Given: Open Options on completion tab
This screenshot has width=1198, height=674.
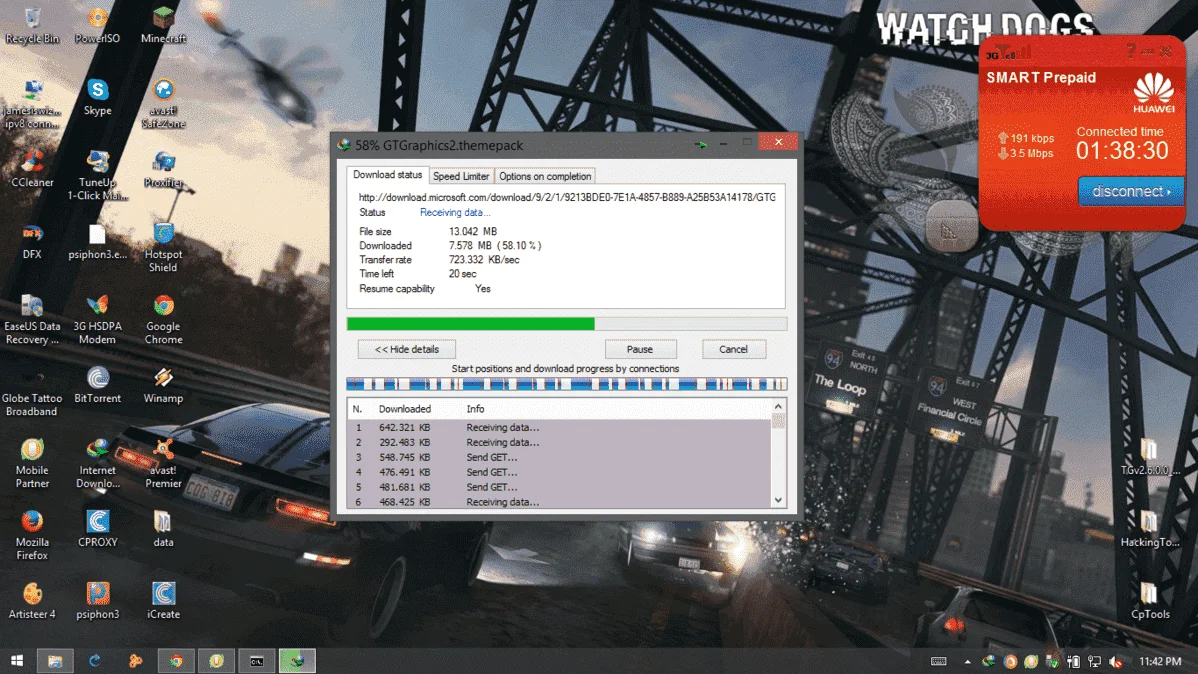Looking at the screenshot, I should (545, 176).
